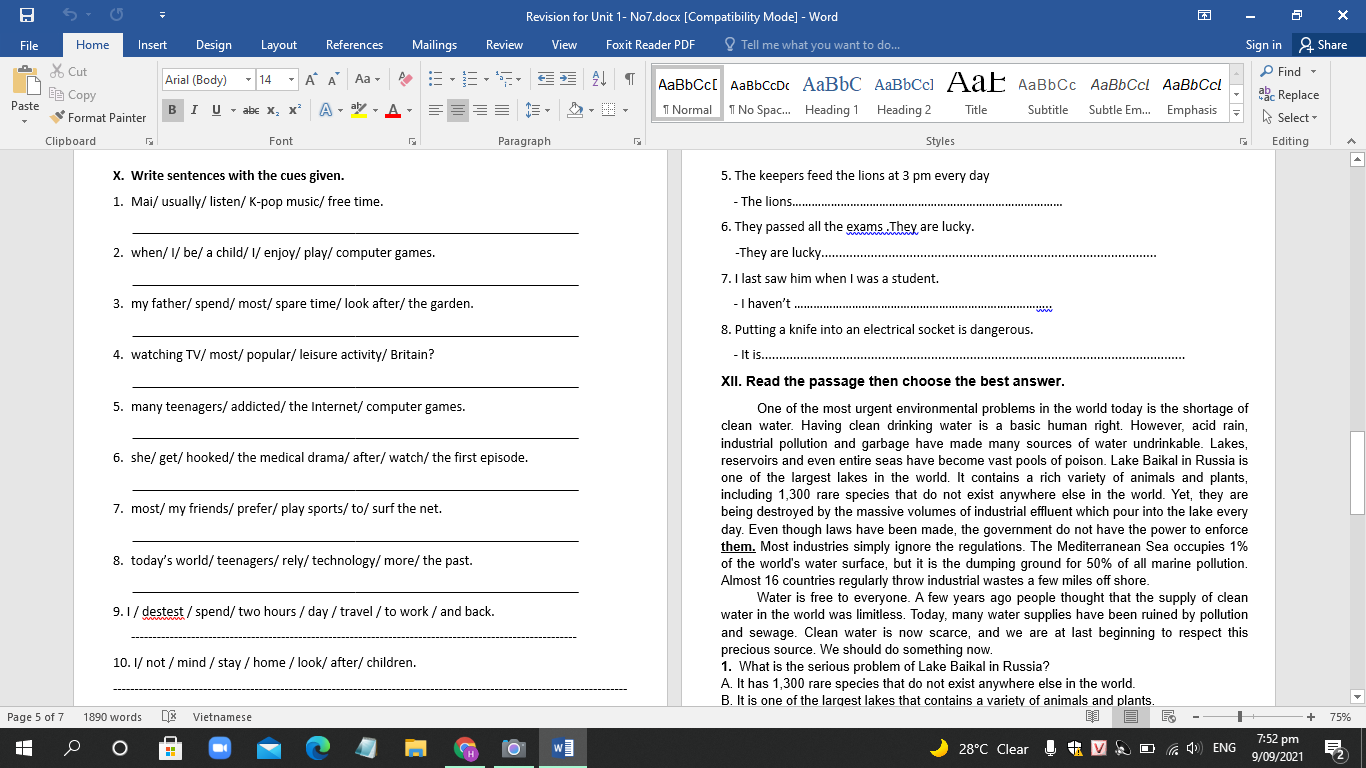Toggle center alignment
Viewport: 1366px width, 768px height.
(x=458, y=110)
